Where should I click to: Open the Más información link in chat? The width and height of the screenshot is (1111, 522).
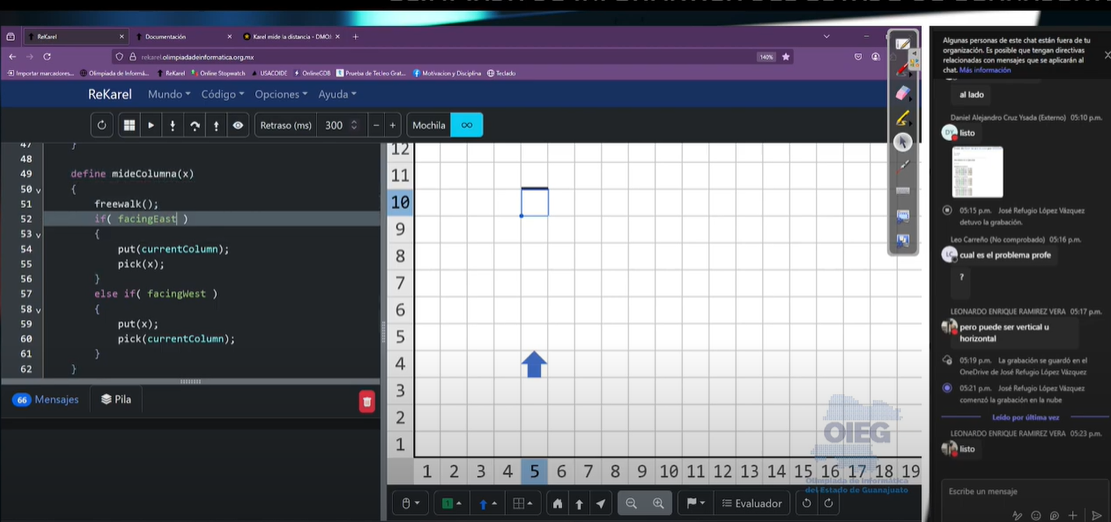pyautogui.click(x=985, y=71)
